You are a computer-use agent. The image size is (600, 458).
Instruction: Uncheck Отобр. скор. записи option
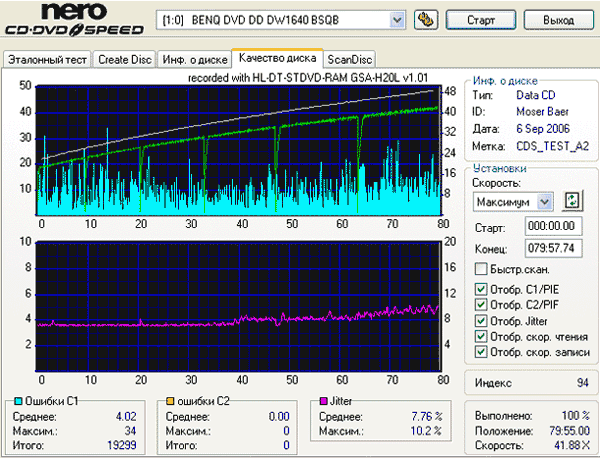pos(481,352)
